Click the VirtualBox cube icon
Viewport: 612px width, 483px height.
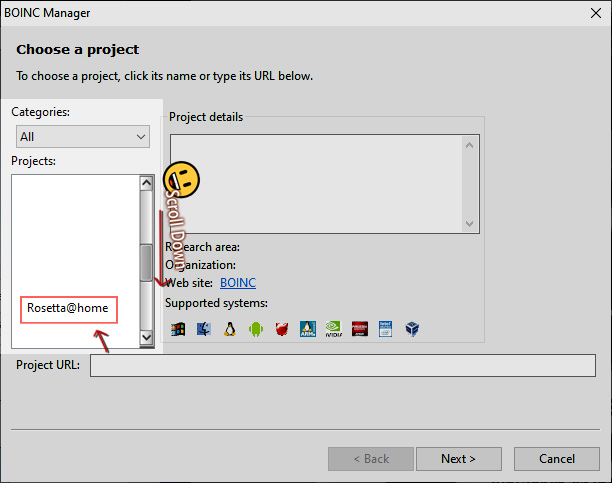point(412,329)
